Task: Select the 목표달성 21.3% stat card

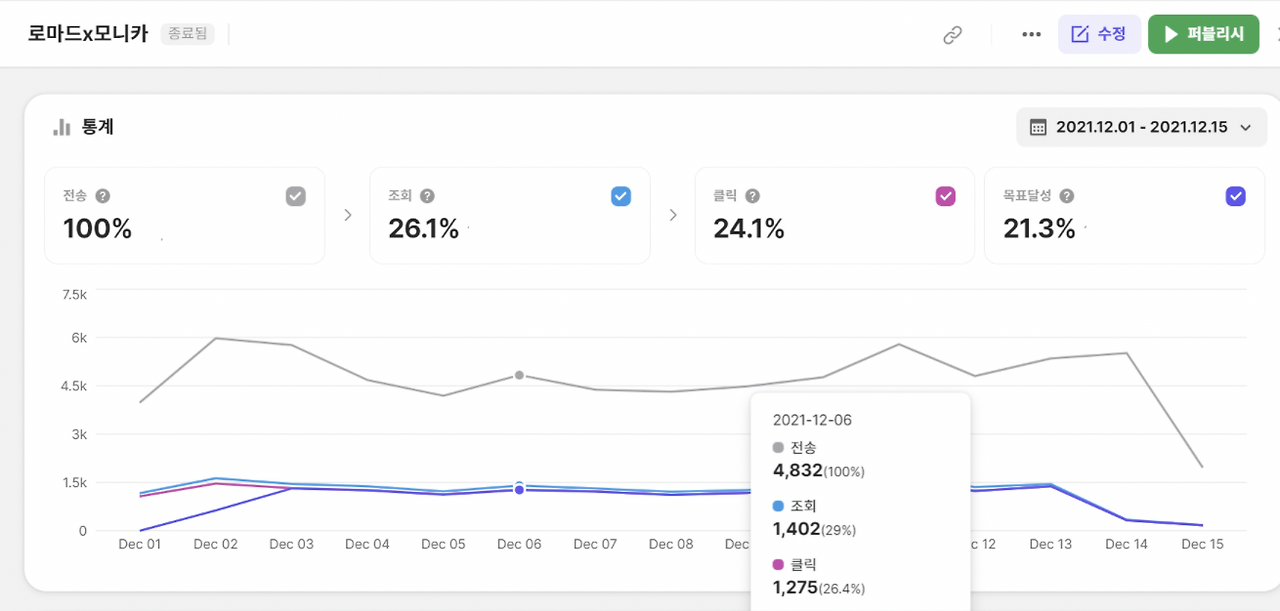Action: point(1124,215)
